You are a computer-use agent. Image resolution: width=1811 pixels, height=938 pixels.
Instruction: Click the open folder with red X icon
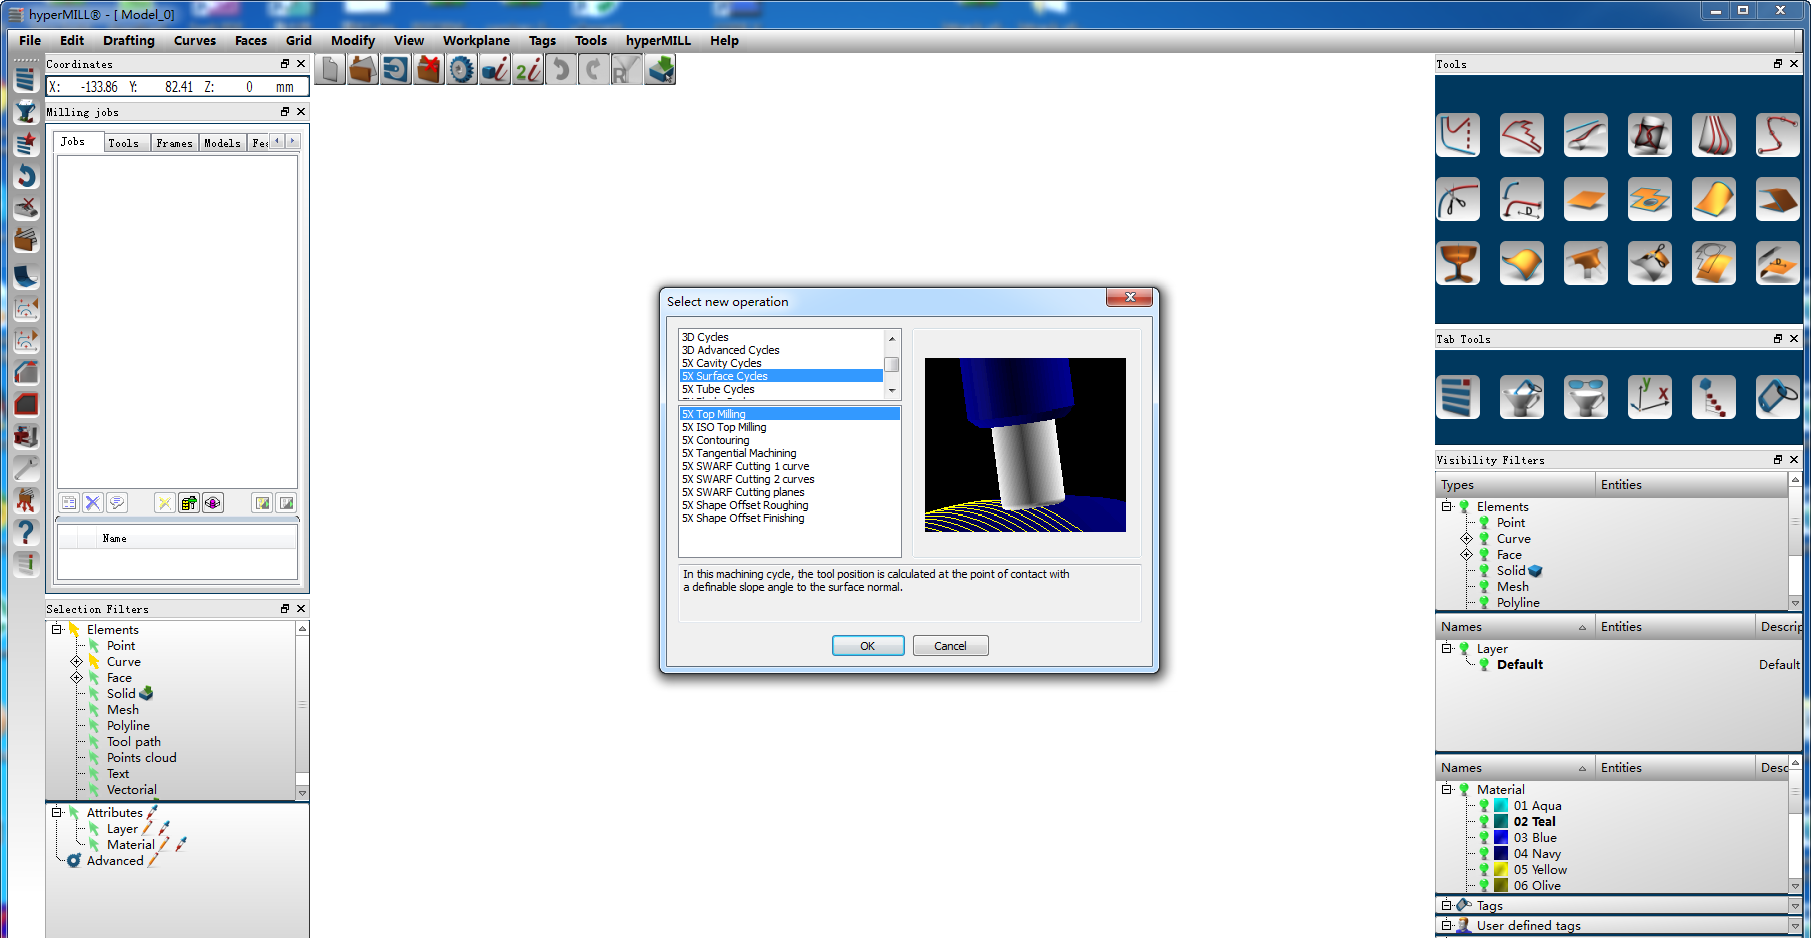pyautogui.click(x=429, y=70)
